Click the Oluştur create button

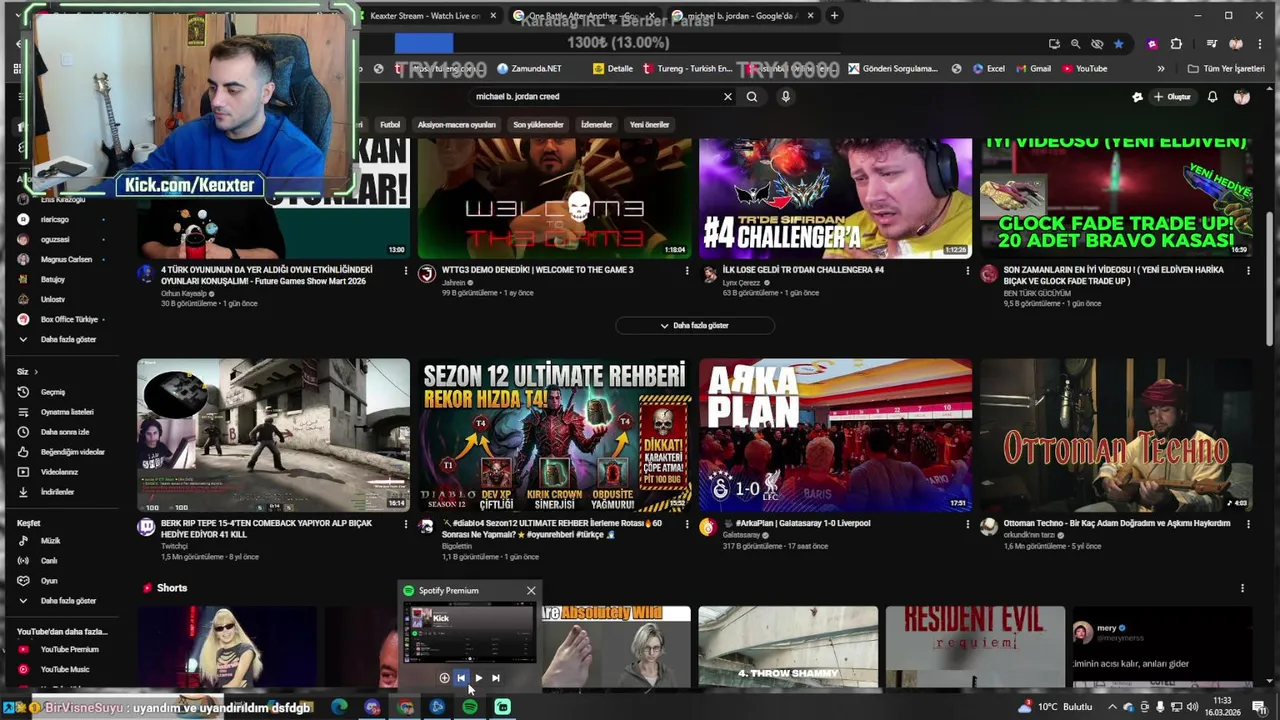pyautogui.click(x=1172, y=97)
